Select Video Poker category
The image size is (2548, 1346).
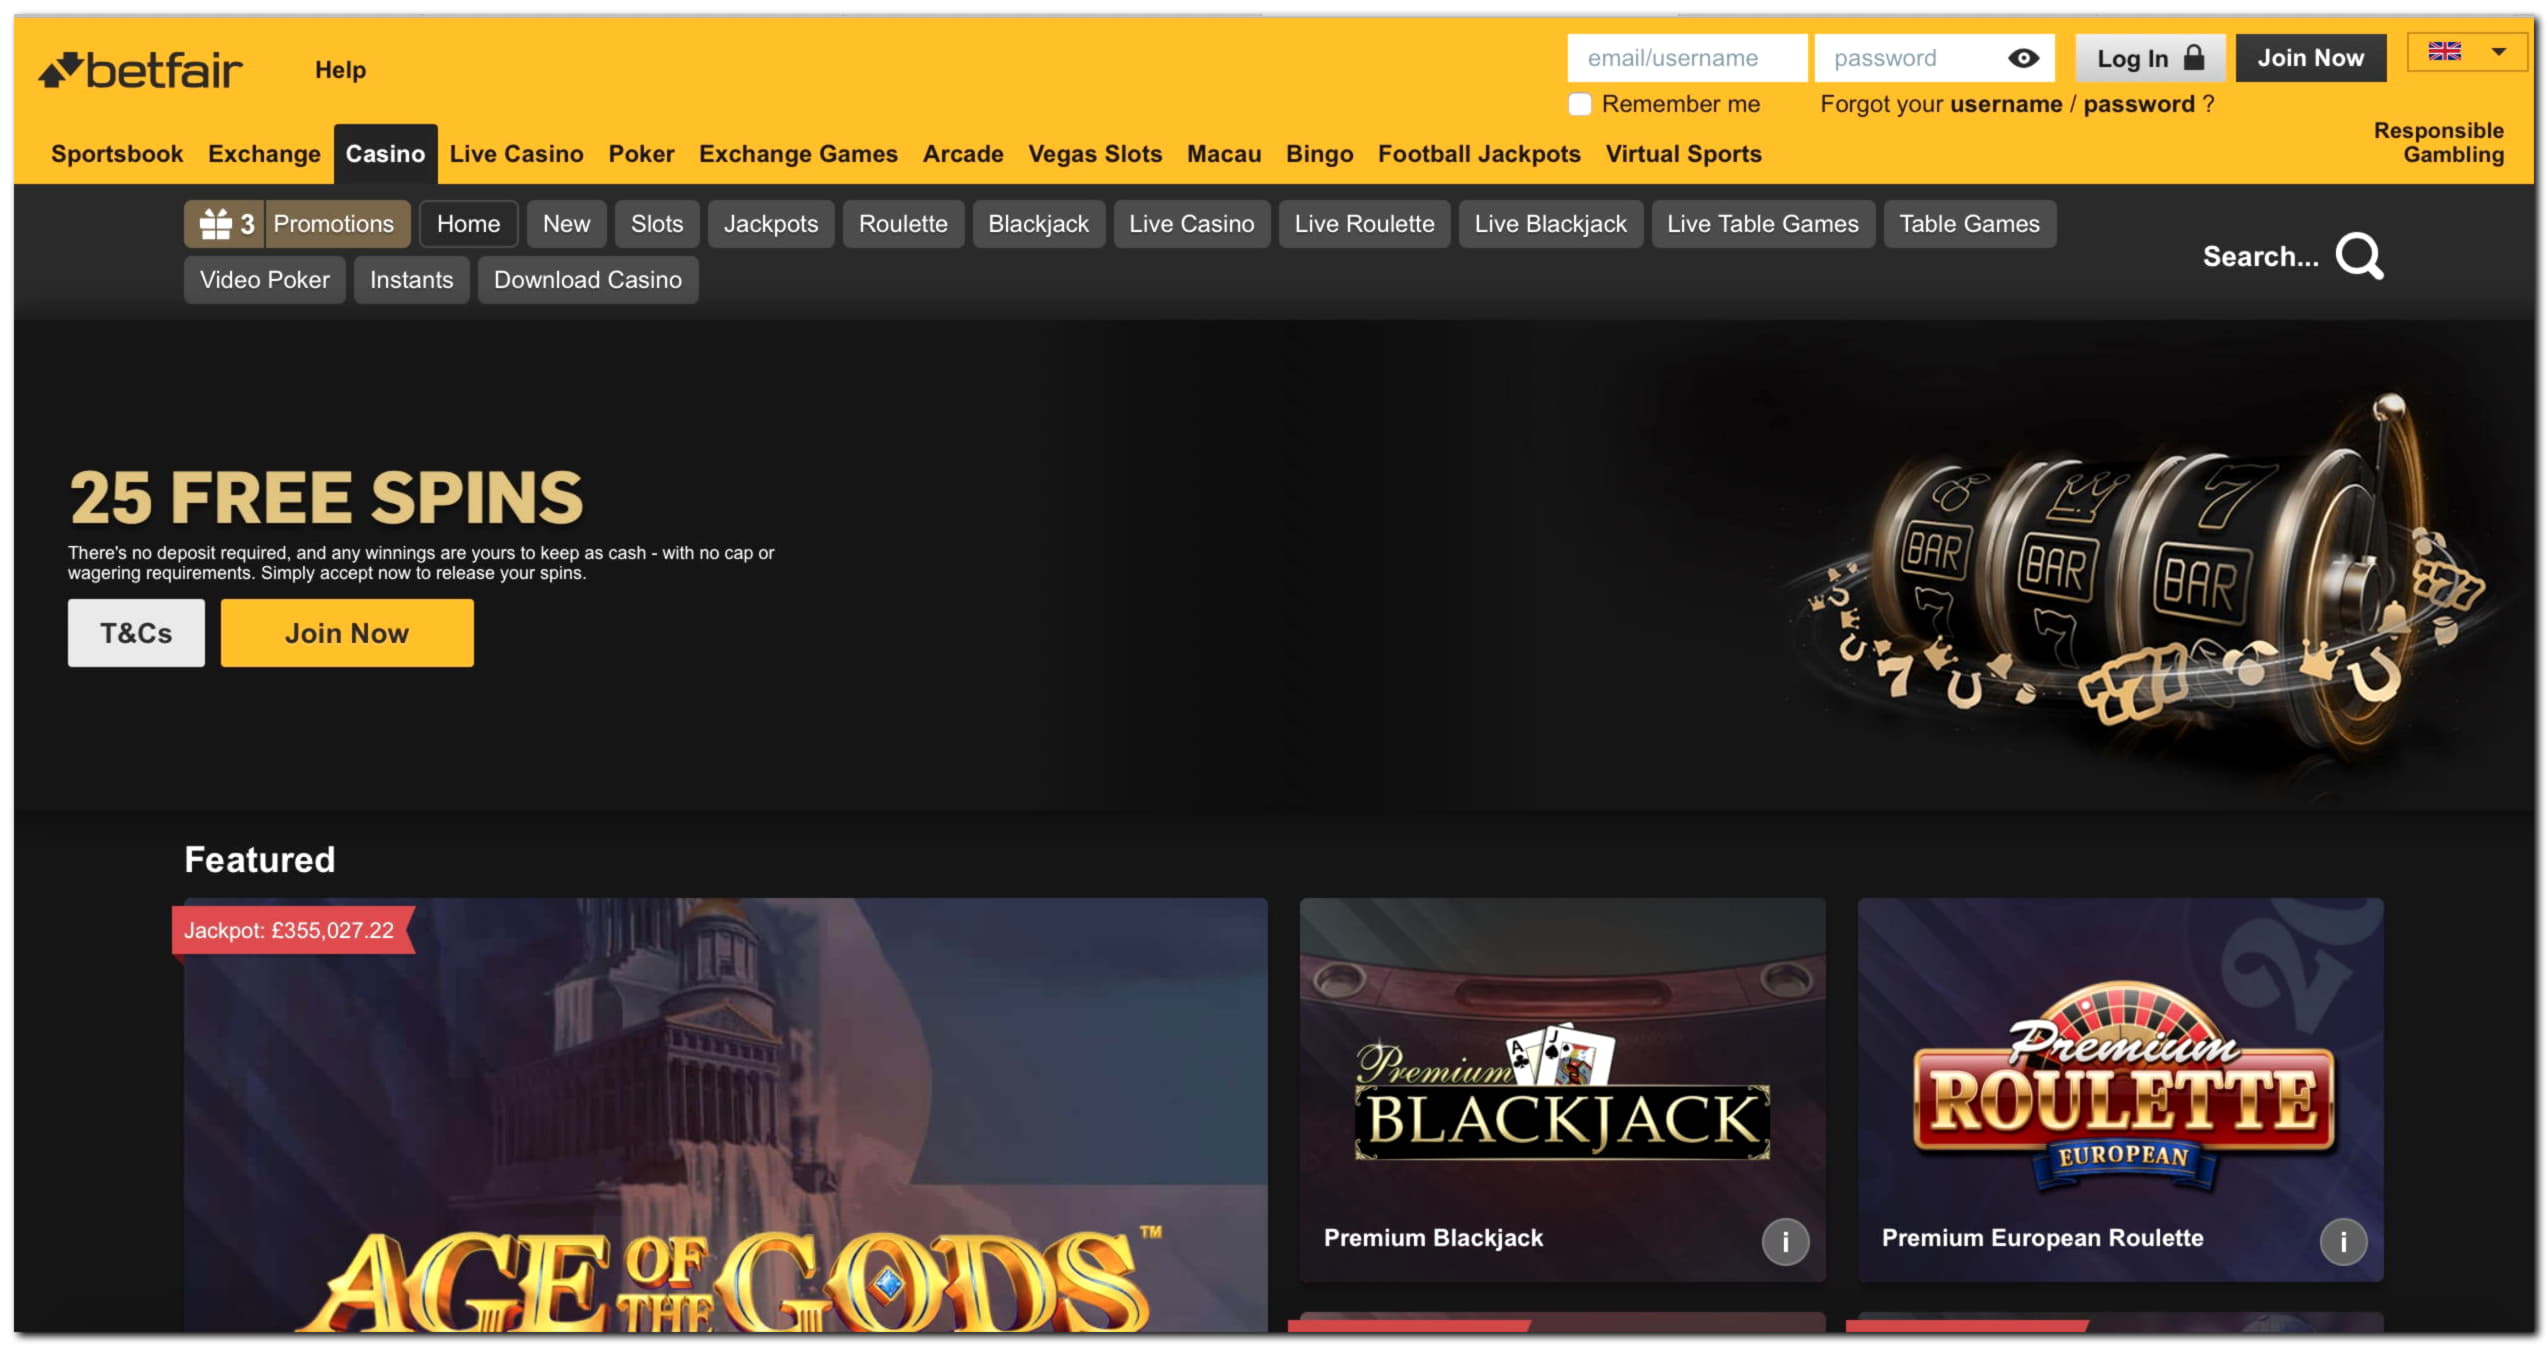tap(264, 280)
